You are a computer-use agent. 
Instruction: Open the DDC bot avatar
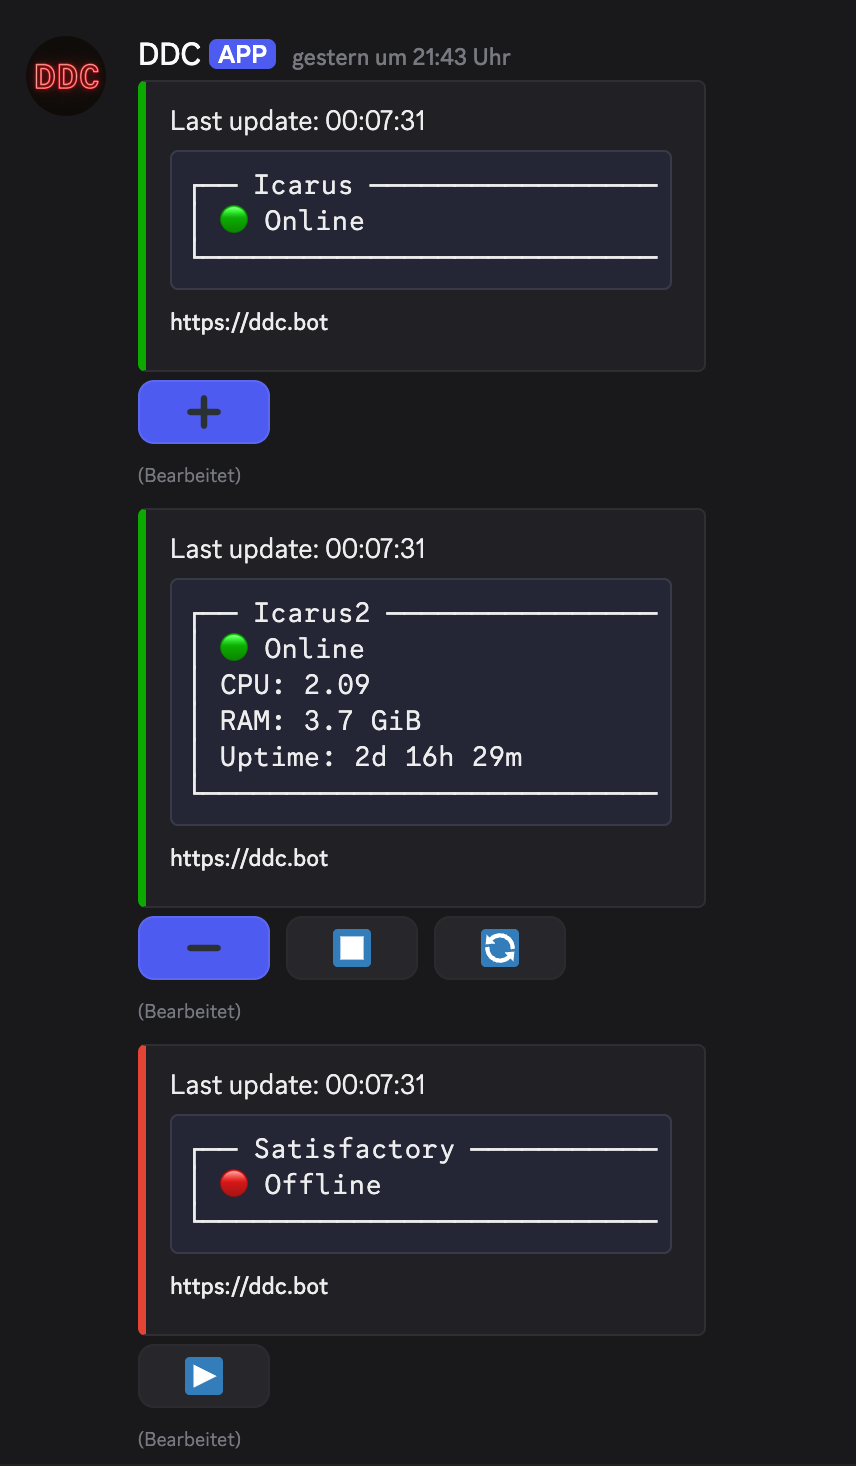[x=66, y=76]
